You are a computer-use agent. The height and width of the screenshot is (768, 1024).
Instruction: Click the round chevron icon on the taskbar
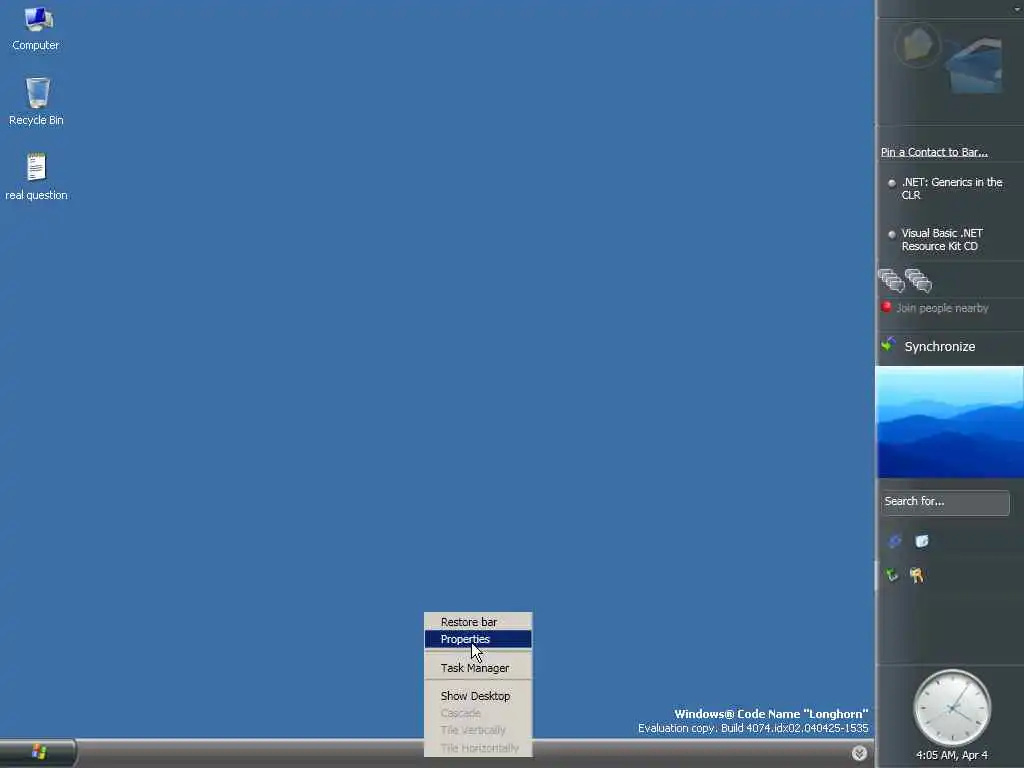tap(859, 753)
